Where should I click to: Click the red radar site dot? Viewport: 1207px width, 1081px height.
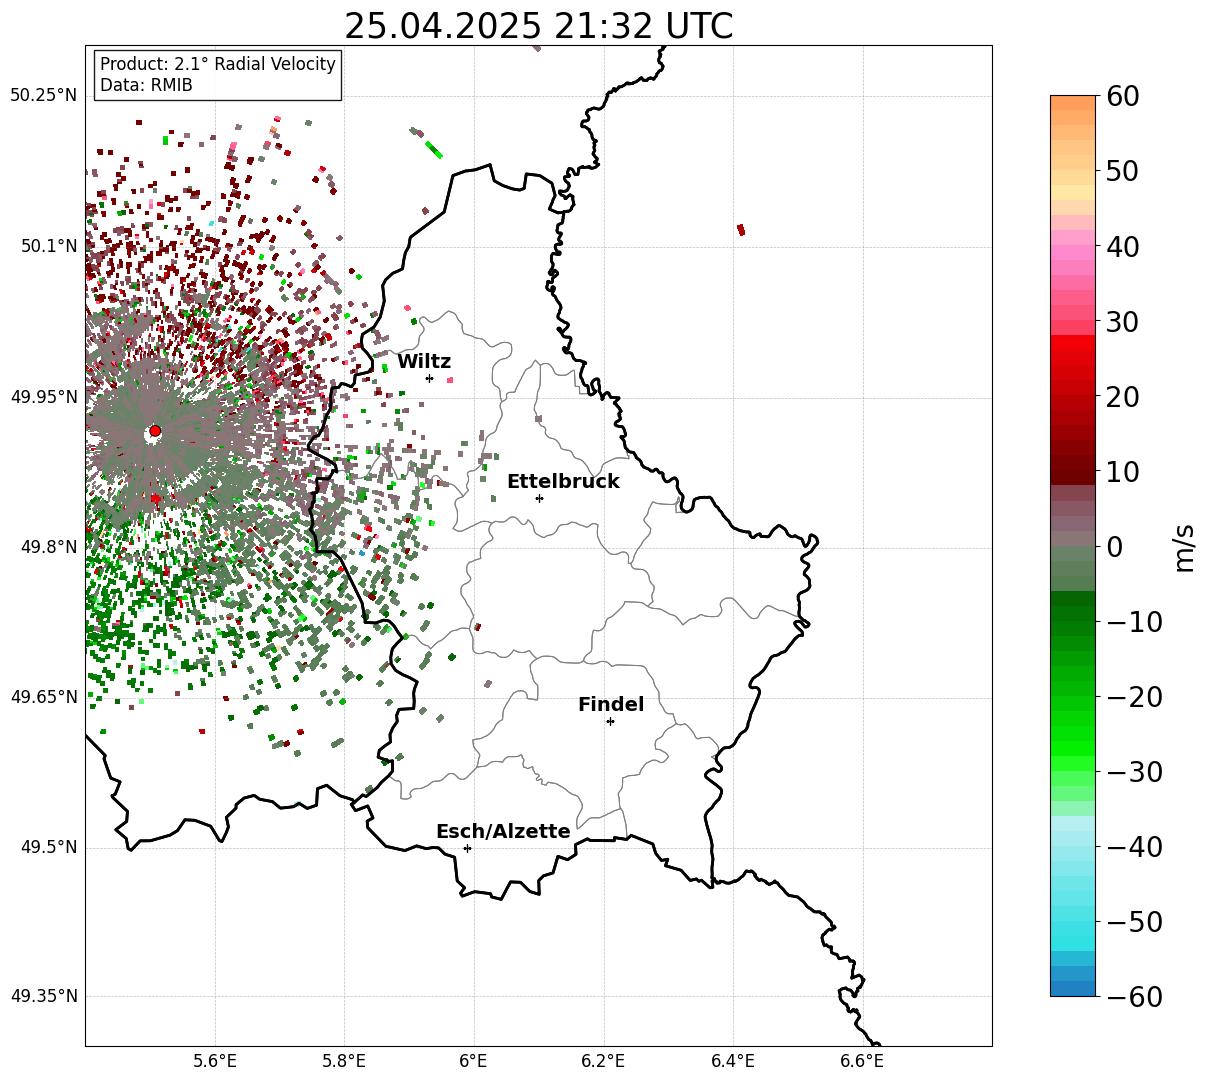click(x=154, y=431)
